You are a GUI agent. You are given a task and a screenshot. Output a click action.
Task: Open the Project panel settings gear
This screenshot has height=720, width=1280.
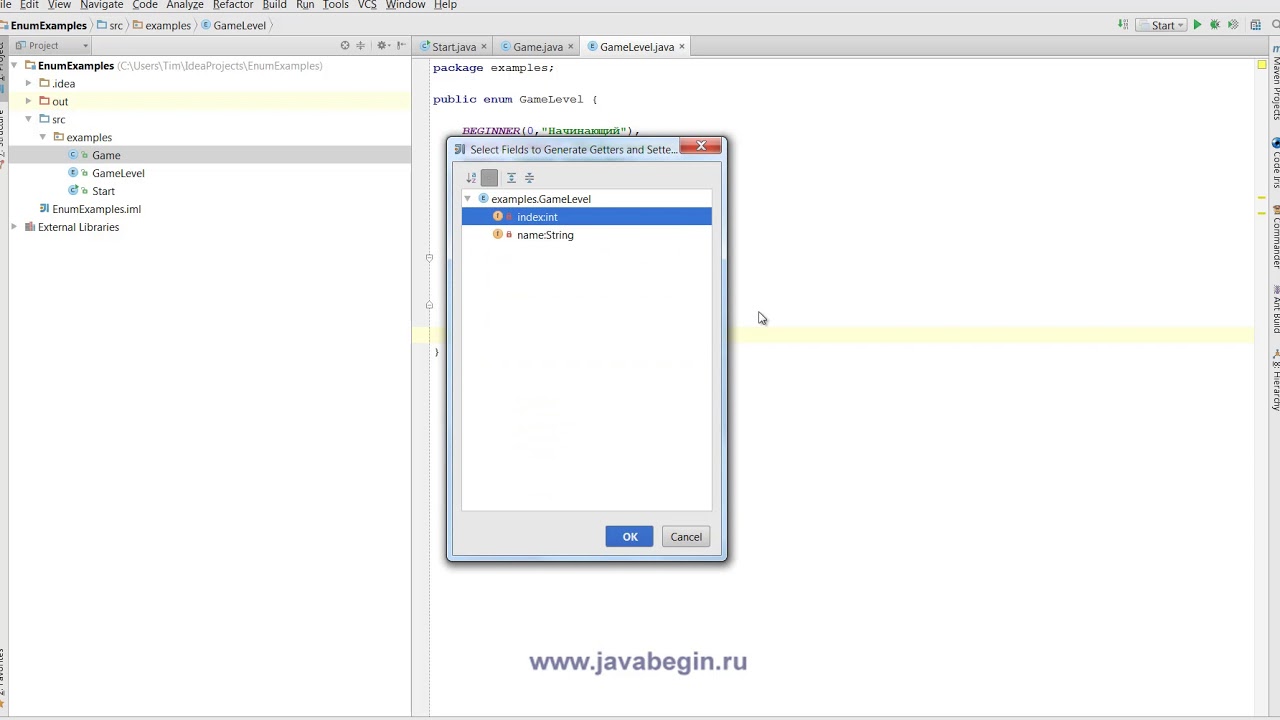[x=382, y=45]
